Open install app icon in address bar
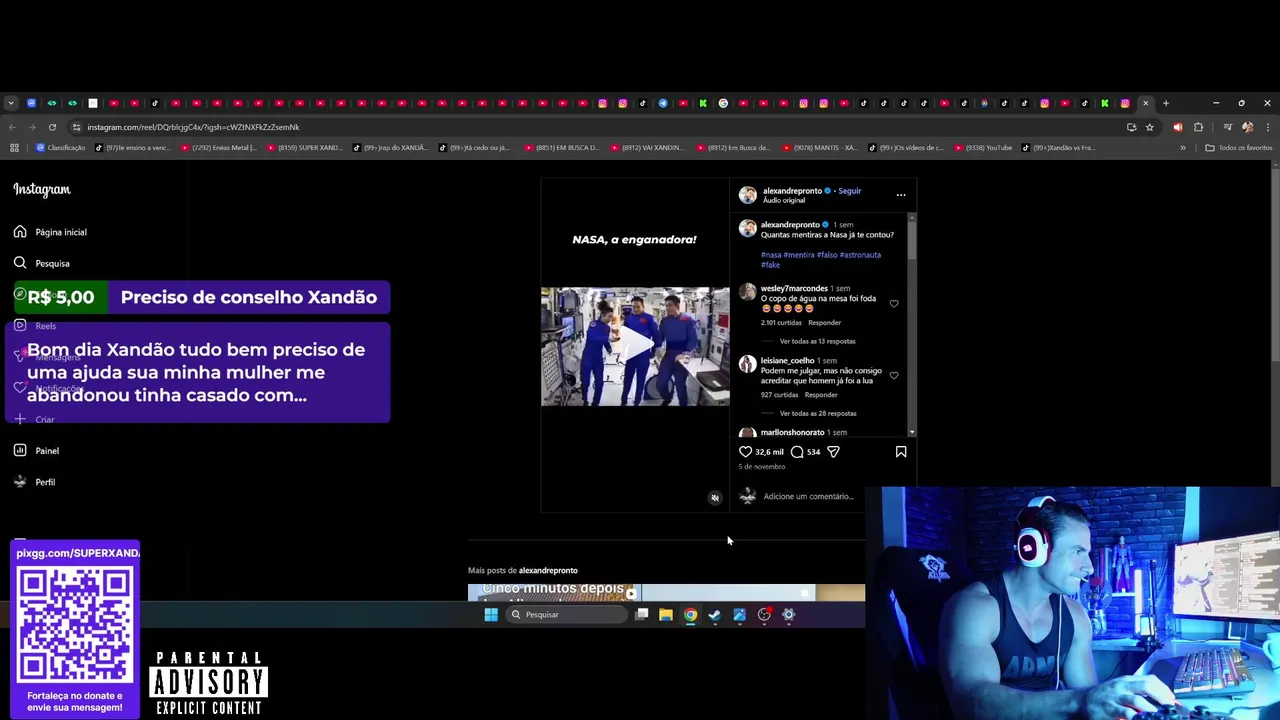Image resolution: width=1280 pixels, height=720 pixels. click(x=1131, y=127)
